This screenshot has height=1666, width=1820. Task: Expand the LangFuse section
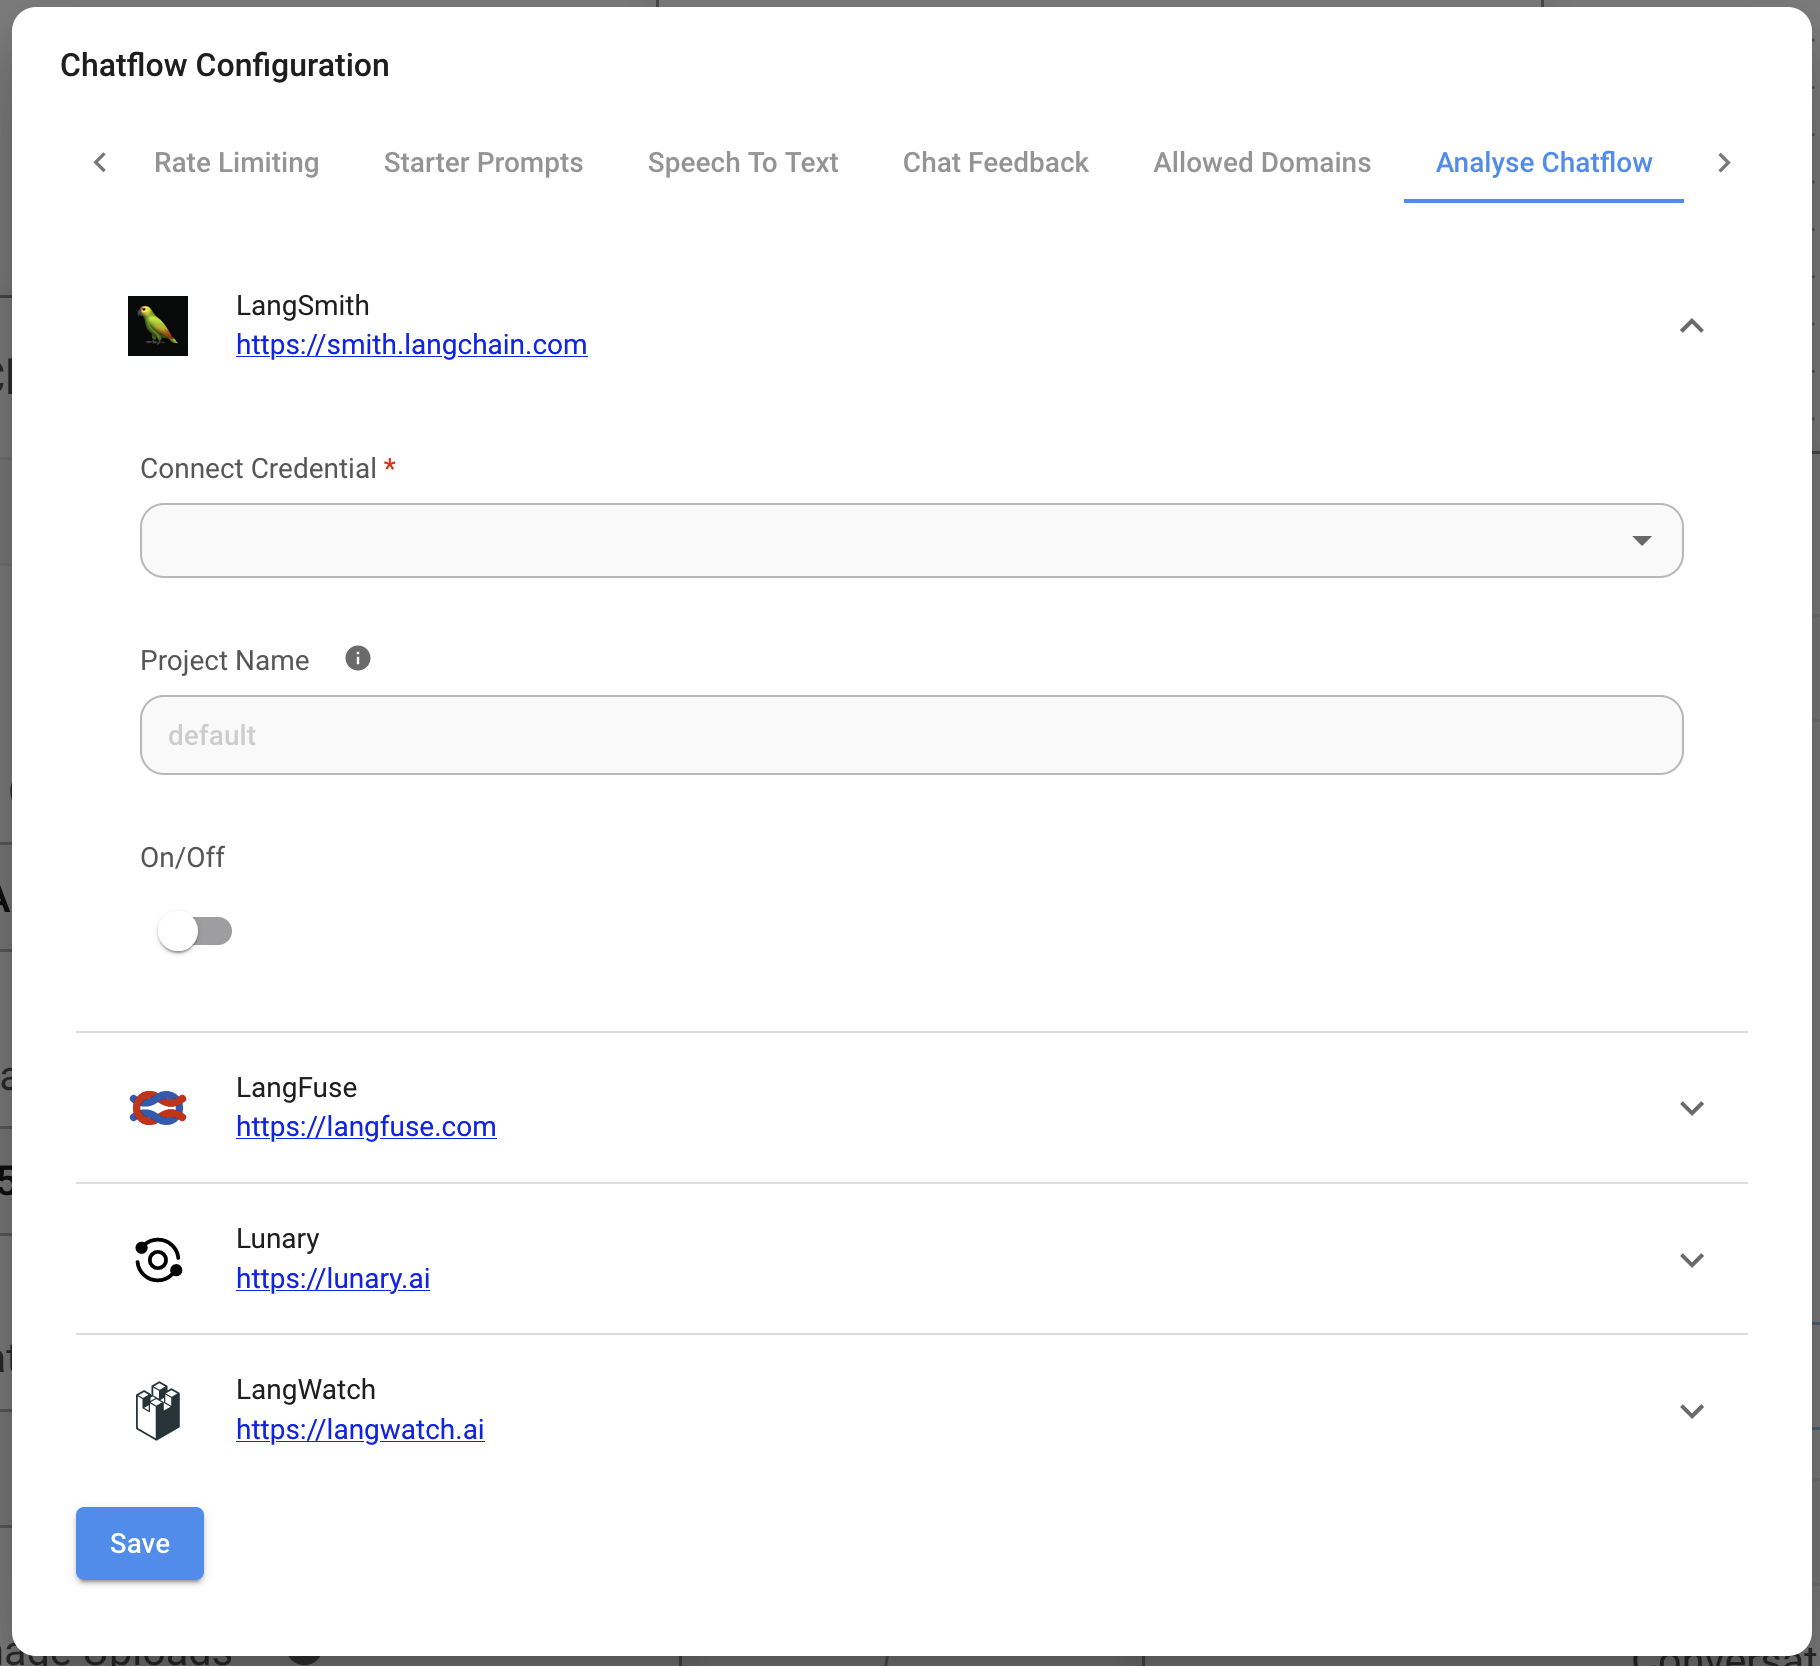pos(1692,1107)
